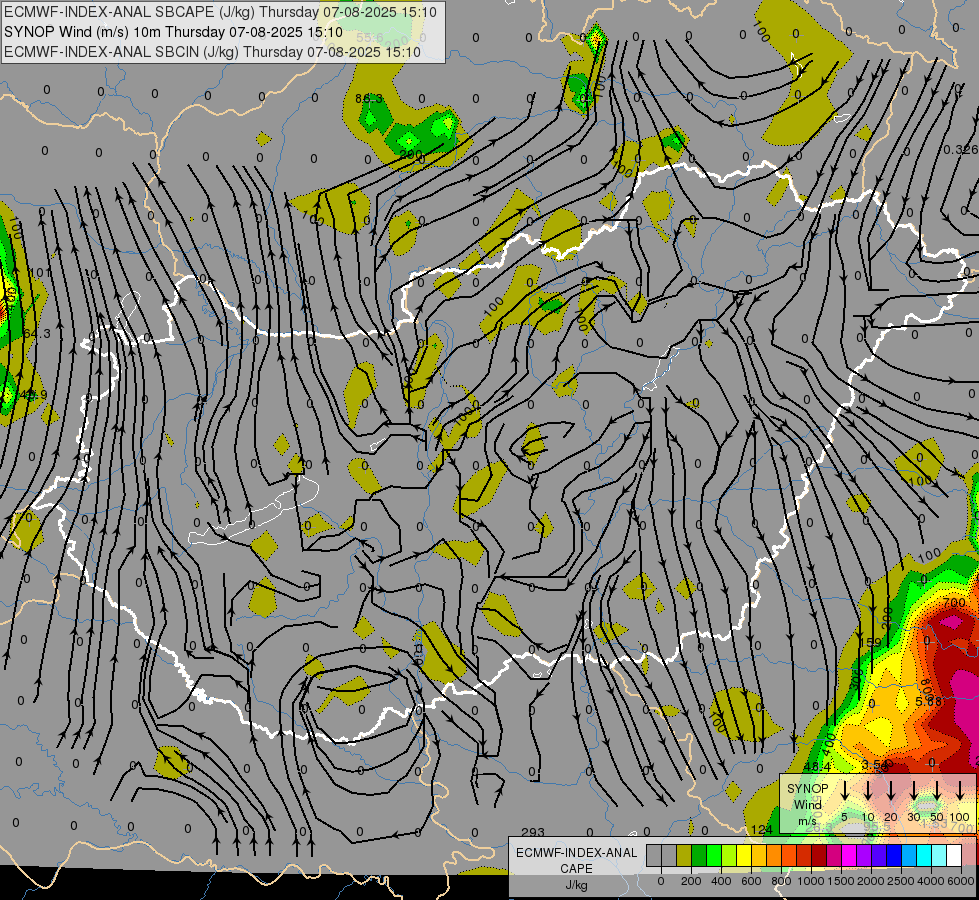This screenshot has width=979, height=900.
Task: Click the 6000 tick label in CAPE legend
Action: click(961, 881)
